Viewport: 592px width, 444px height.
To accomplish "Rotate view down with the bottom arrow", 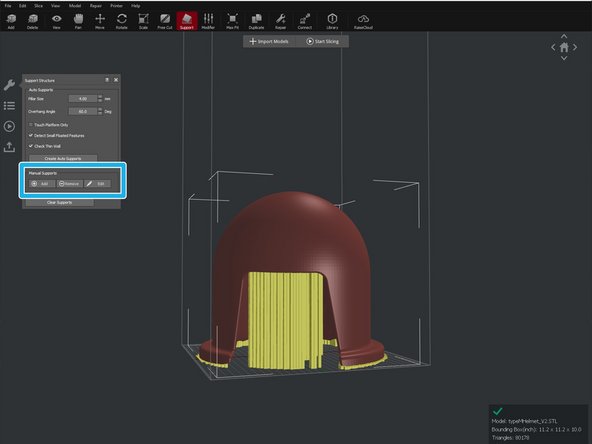I will coord(564,58).
